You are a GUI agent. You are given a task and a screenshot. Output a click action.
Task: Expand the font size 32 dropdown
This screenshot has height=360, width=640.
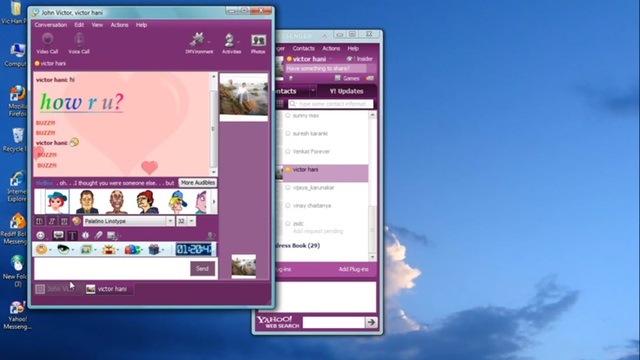(x=191, y=221)
